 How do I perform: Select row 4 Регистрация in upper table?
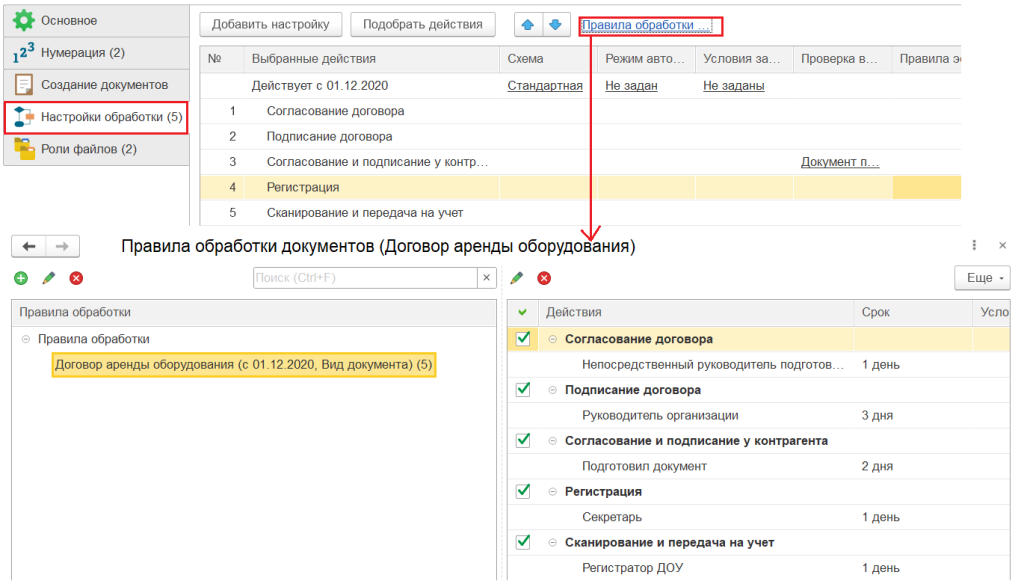tap(580, 187)
